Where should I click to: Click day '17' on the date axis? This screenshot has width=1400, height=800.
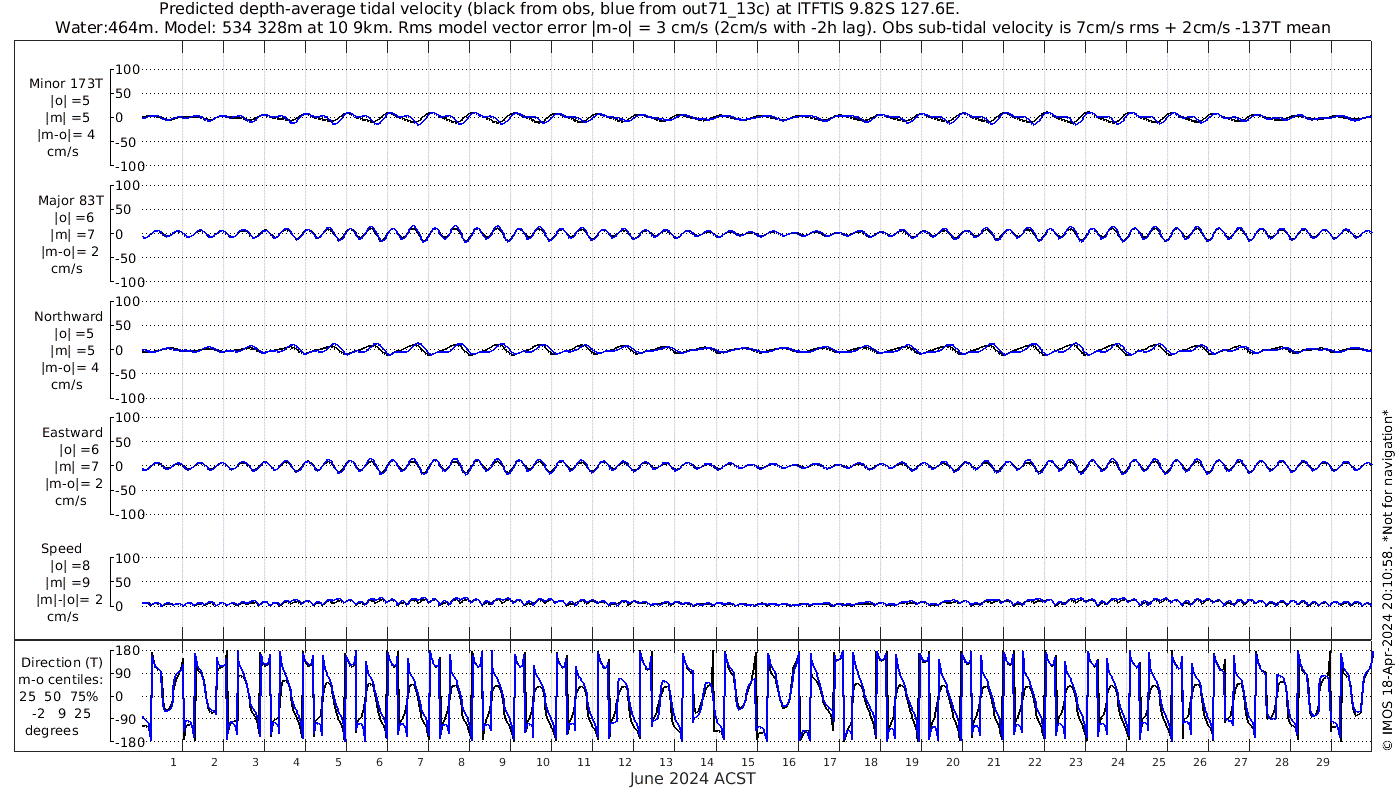tap(830, 761)
